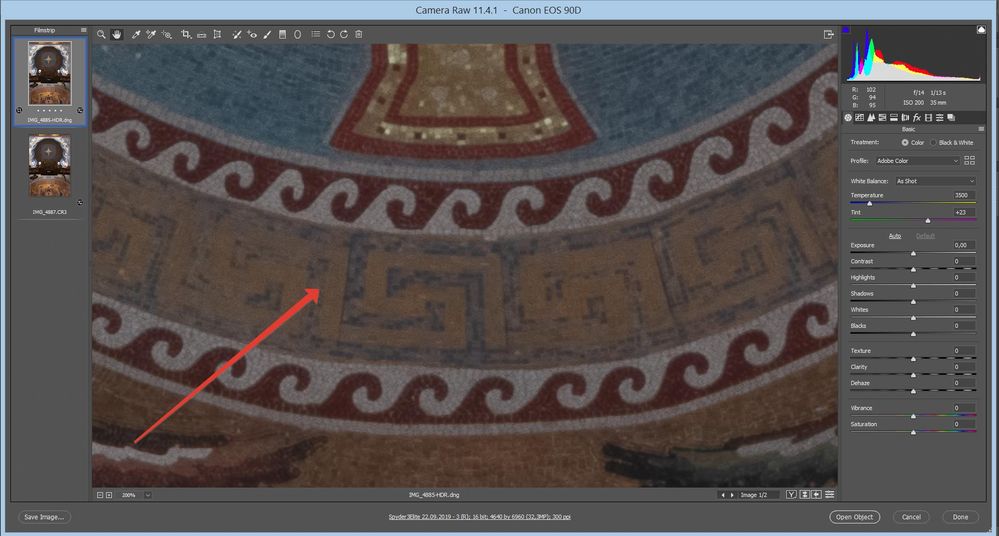Open the Profile dropdown (Adobe Color)
The height and width of the screenshot is (536, 999).
(x=917, y=161)
